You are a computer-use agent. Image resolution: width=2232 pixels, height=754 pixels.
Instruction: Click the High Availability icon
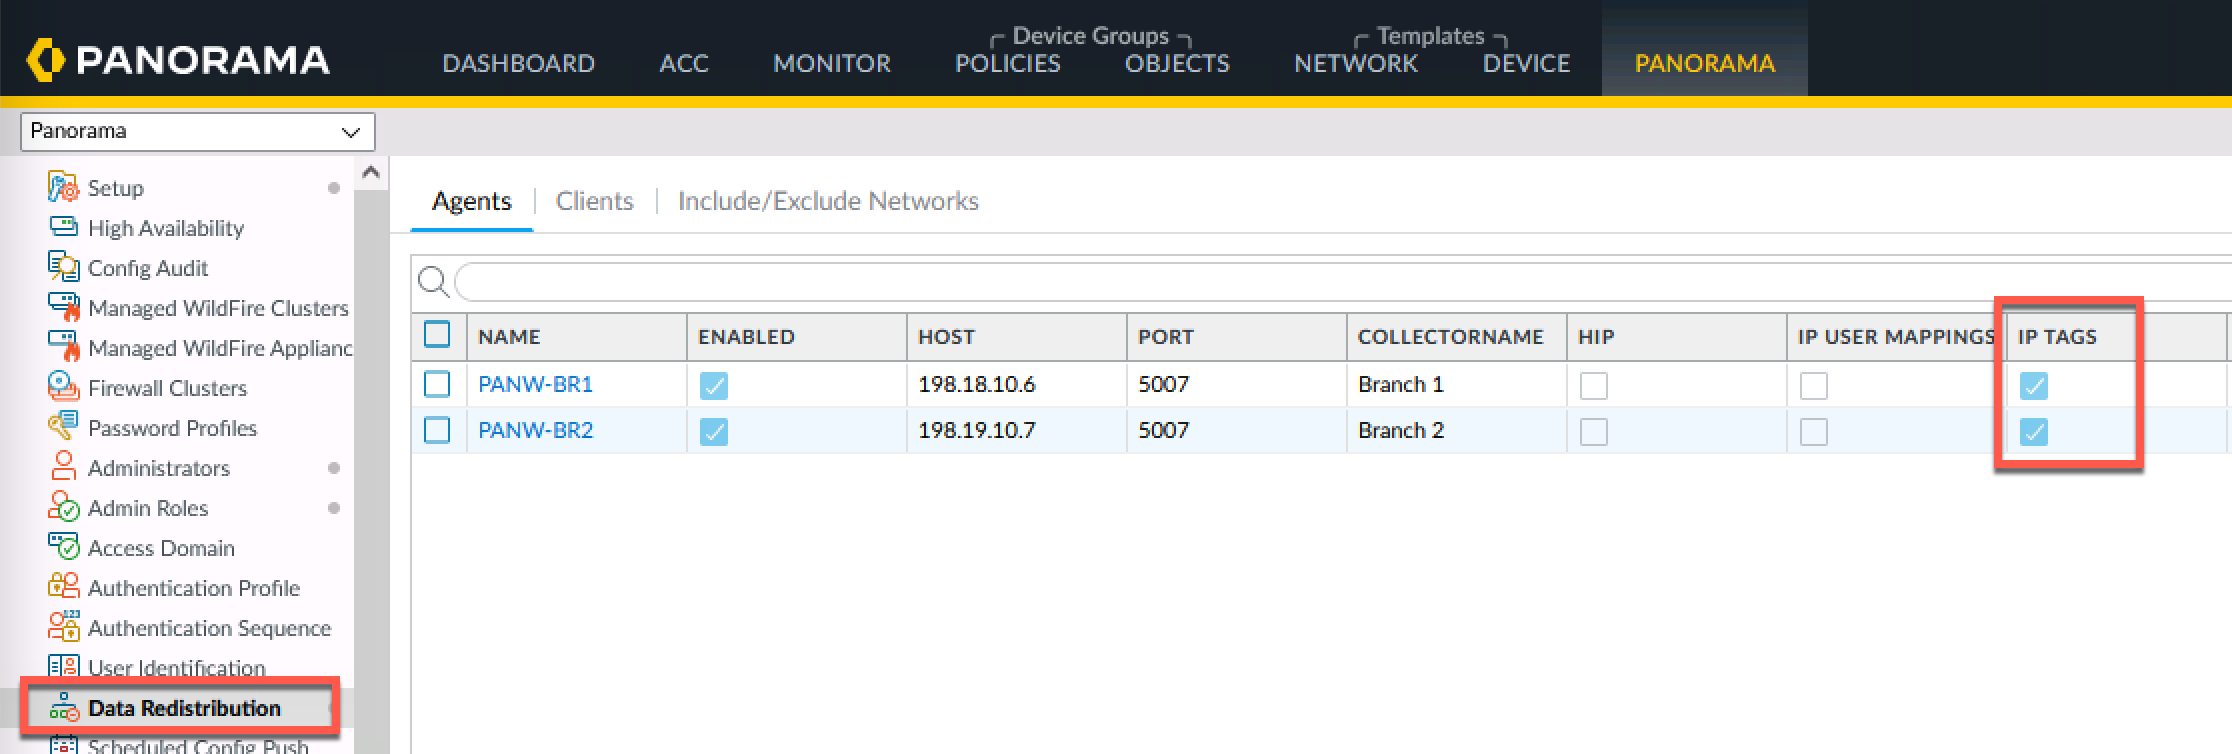click(x=63, y=227)
